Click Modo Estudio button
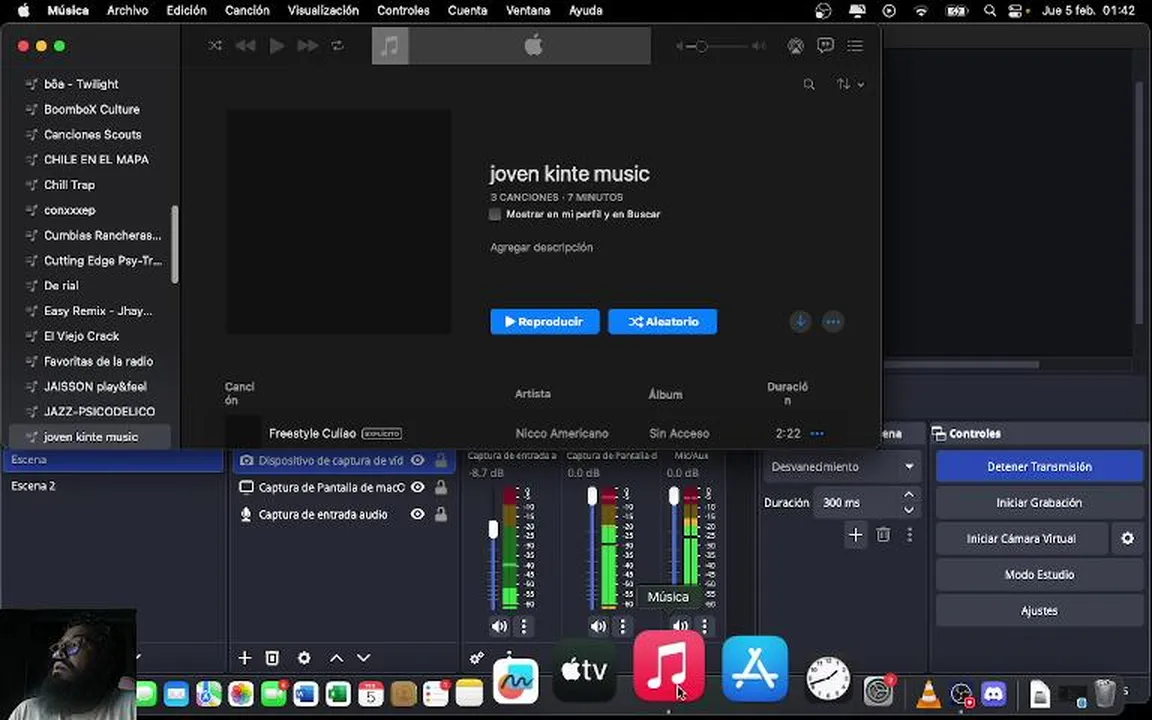 1039,575
